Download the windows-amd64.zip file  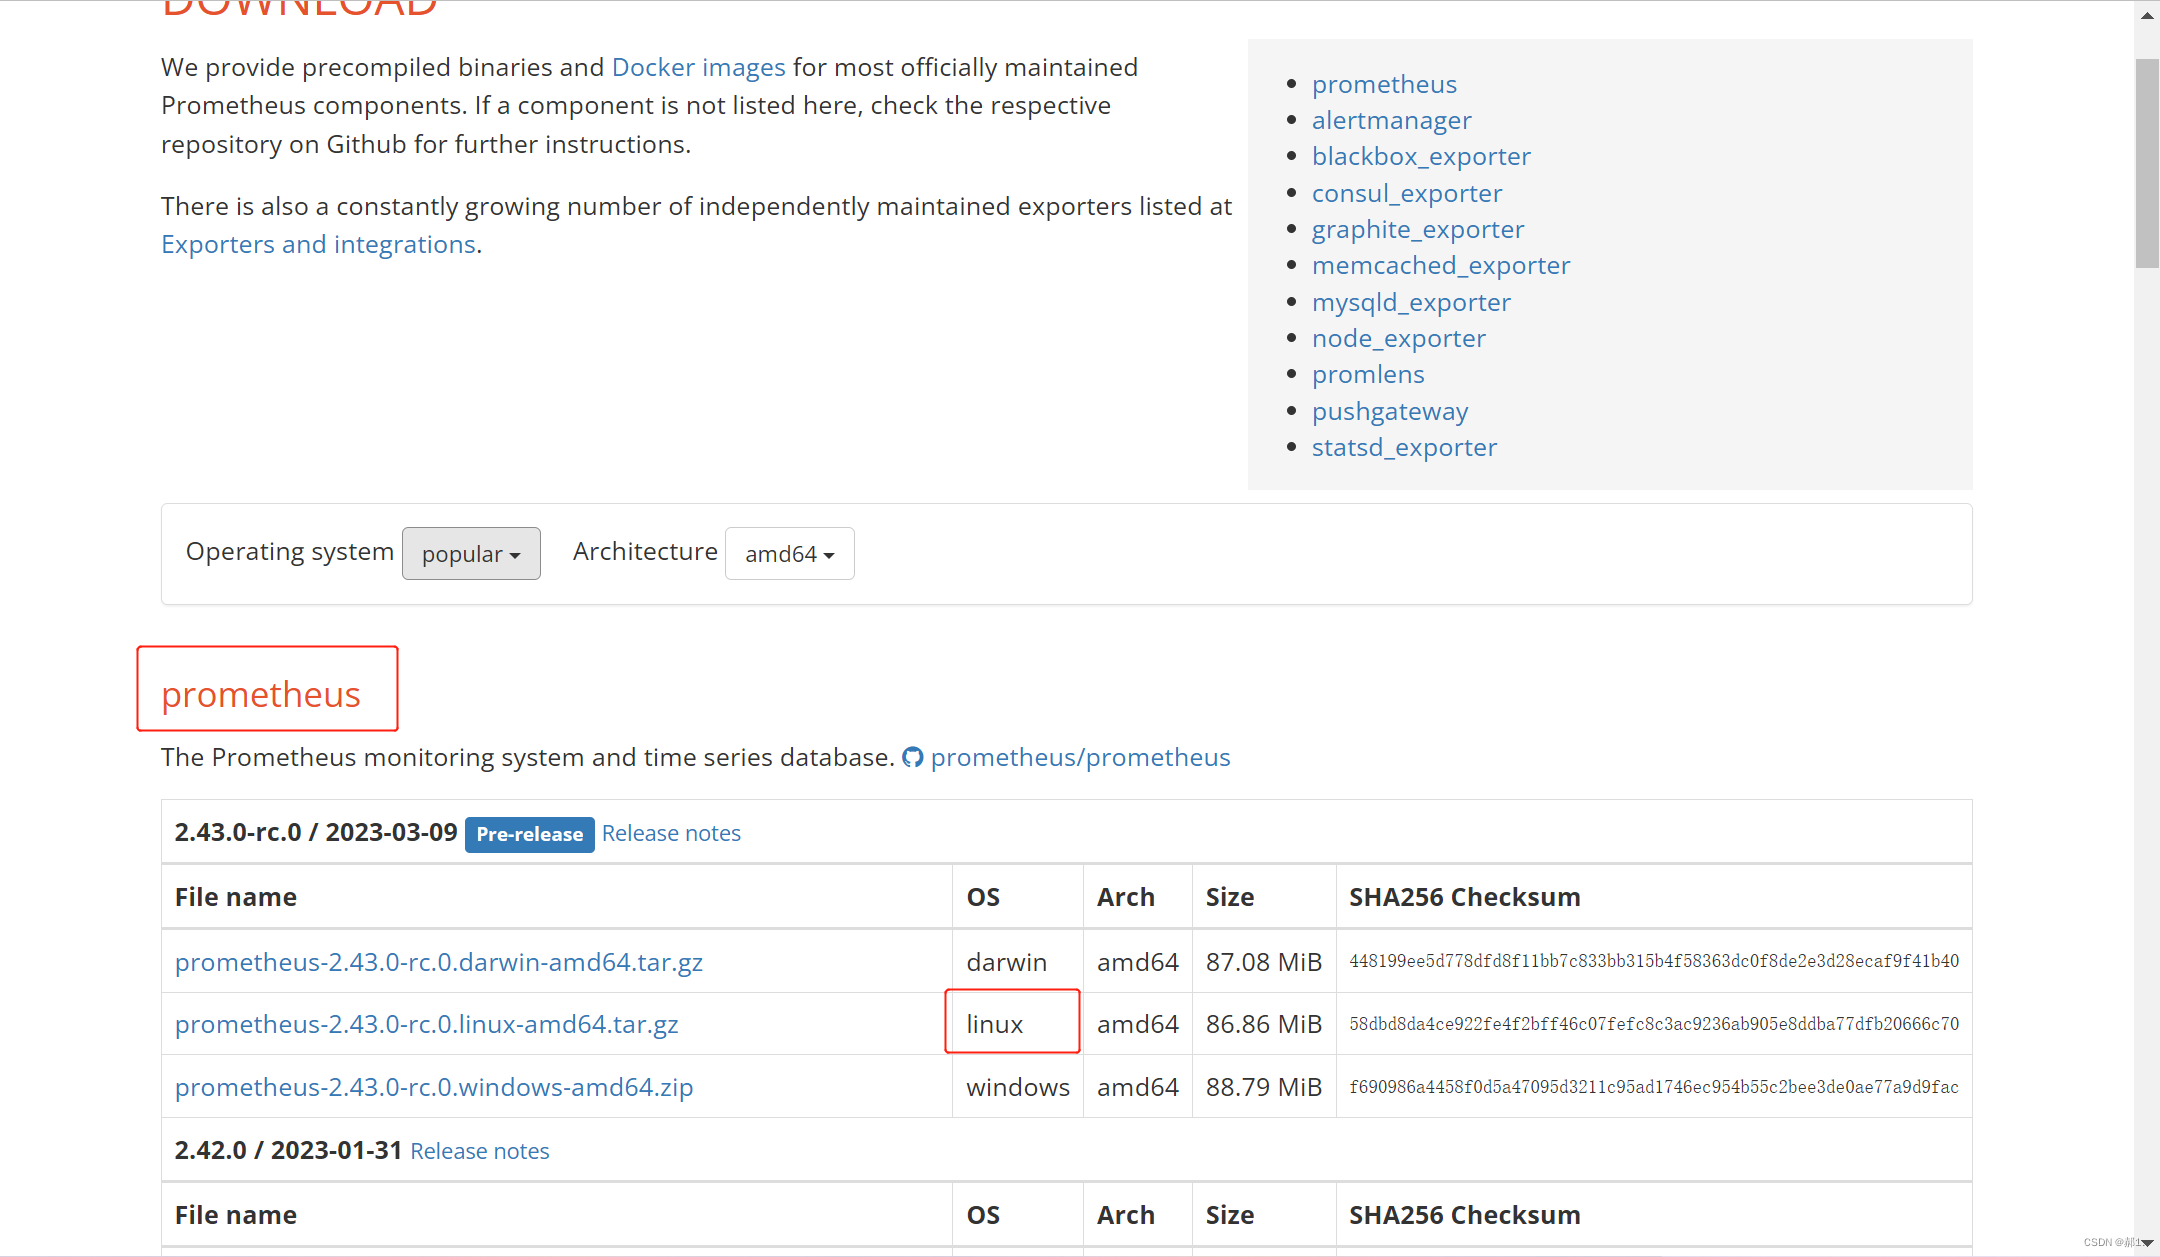[x=433, y=1087]
